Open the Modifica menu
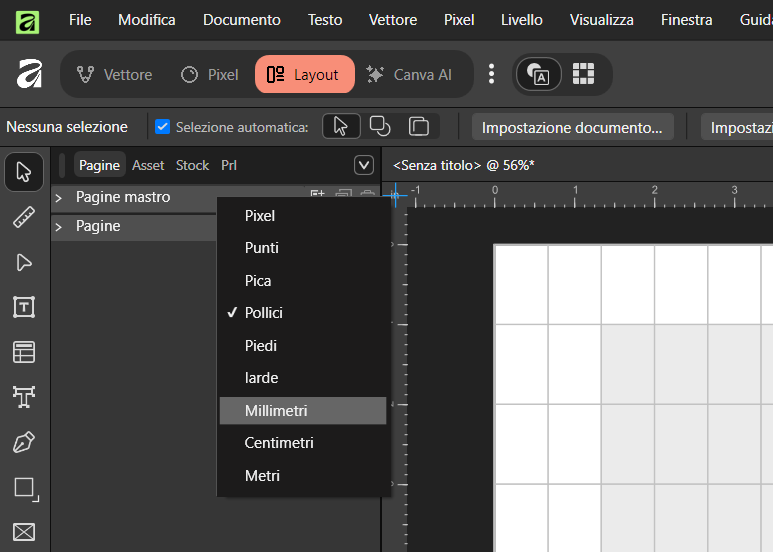This screenshot has height=552, width=773. tap(146, 20)
